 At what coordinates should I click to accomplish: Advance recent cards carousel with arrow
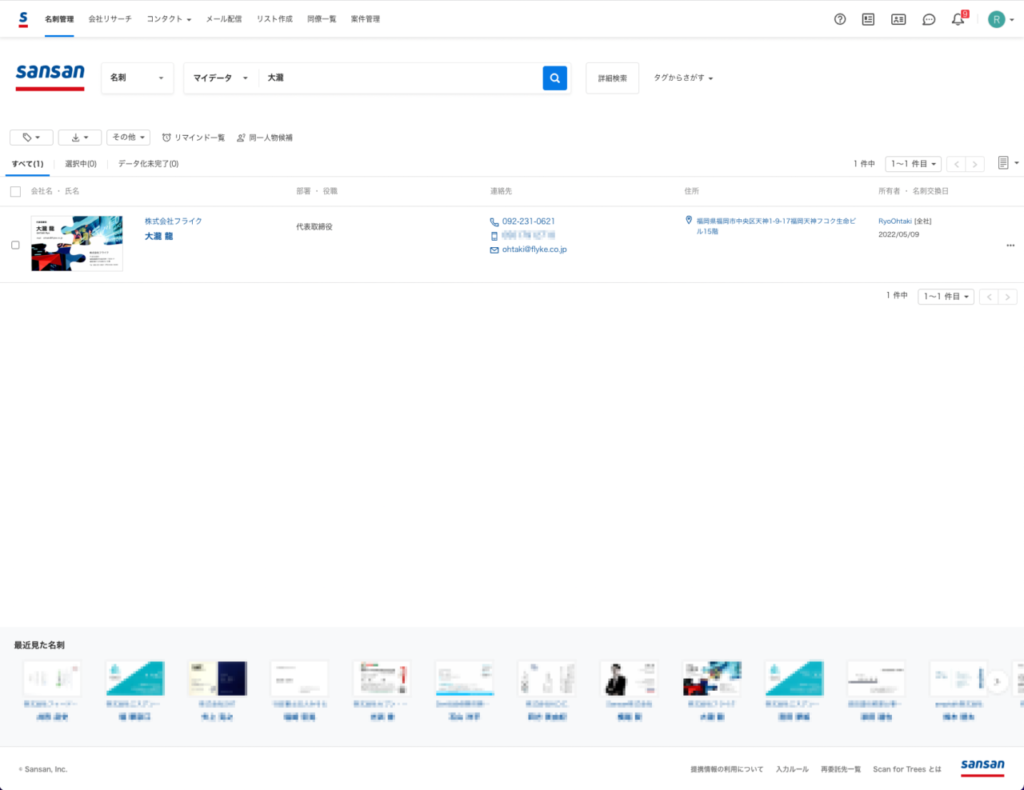point(997,682)
